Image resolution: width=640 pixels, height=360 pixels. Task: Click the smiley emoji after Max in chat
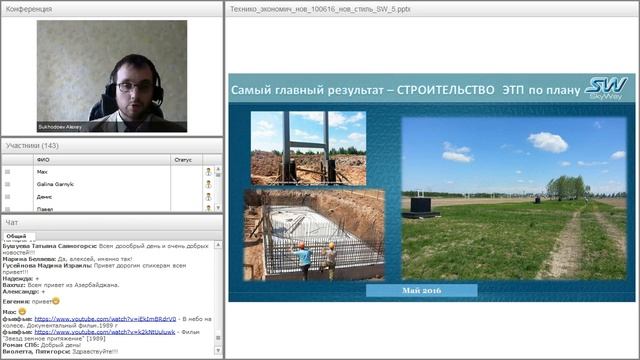point(22,311)
